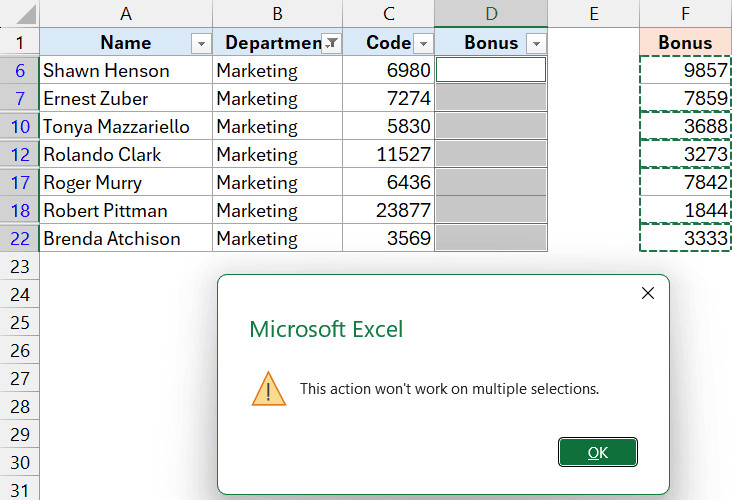Click the yellow warning triangle icon
The width and height of the screenshot is (732, 500).
(x=268, y=388)
